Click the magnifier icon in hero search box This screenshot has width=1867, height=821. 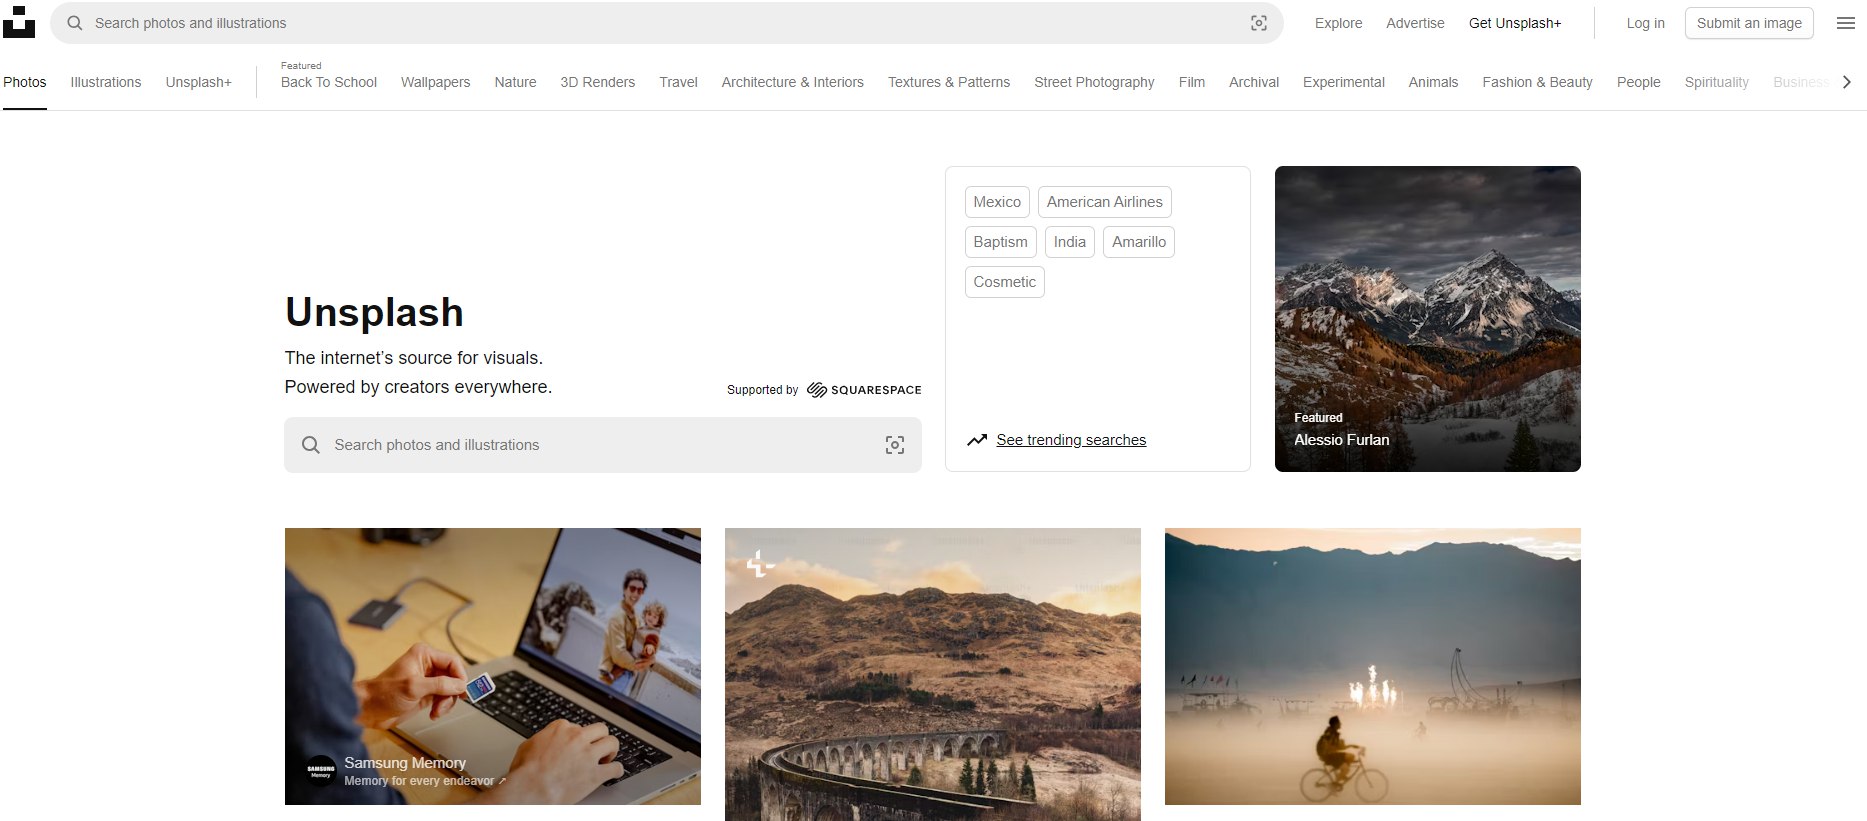click(311, 445)
